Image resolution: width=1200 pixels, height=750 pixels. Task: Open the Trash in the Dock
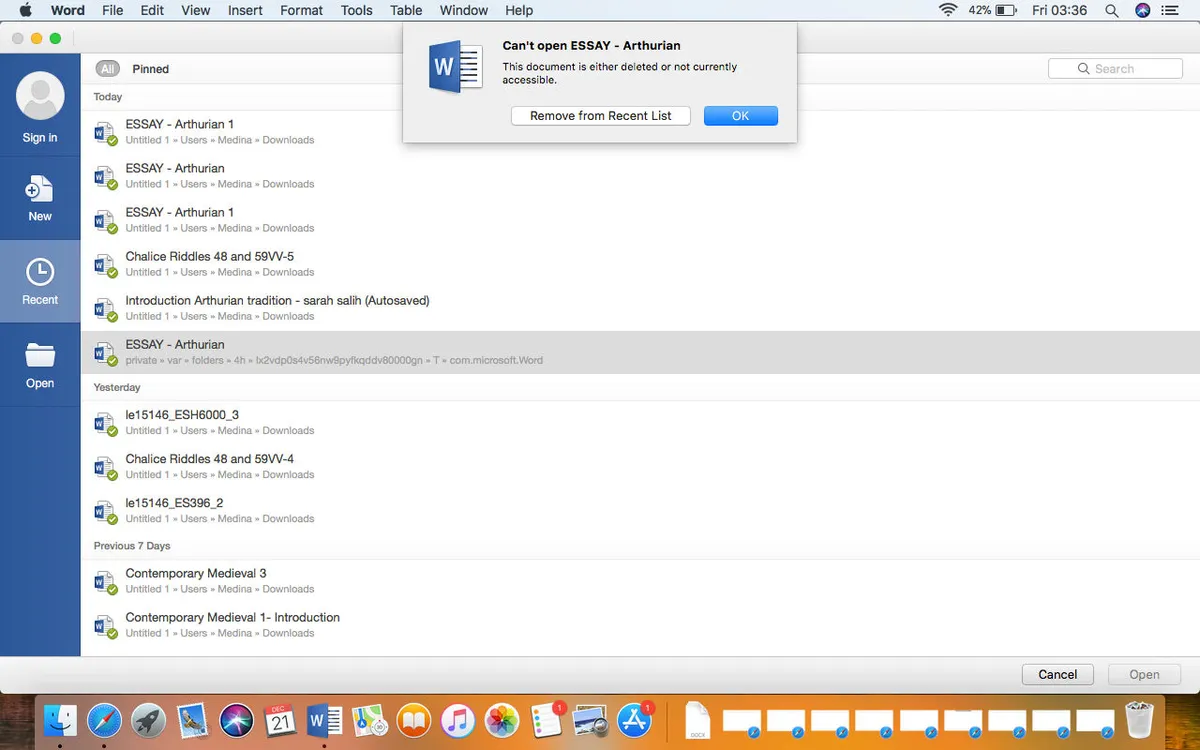pyautogui.click(x=1139, y=720)
